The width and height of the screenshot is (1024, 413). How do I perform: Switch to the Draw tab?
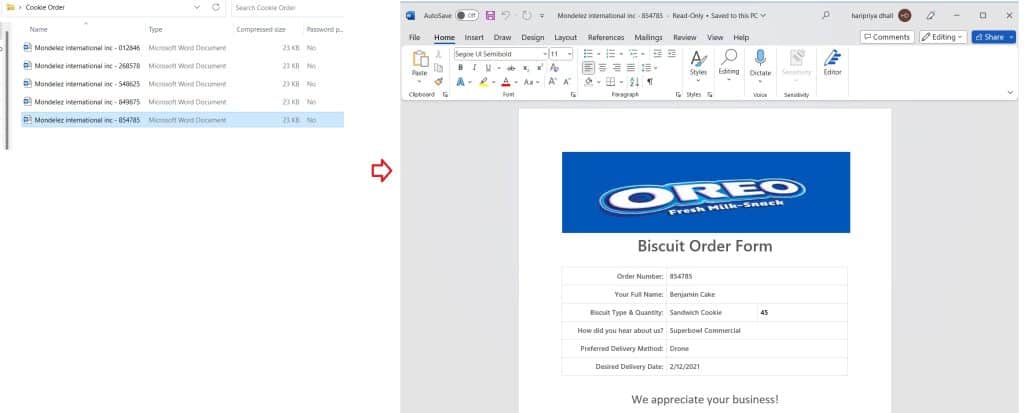502,37
